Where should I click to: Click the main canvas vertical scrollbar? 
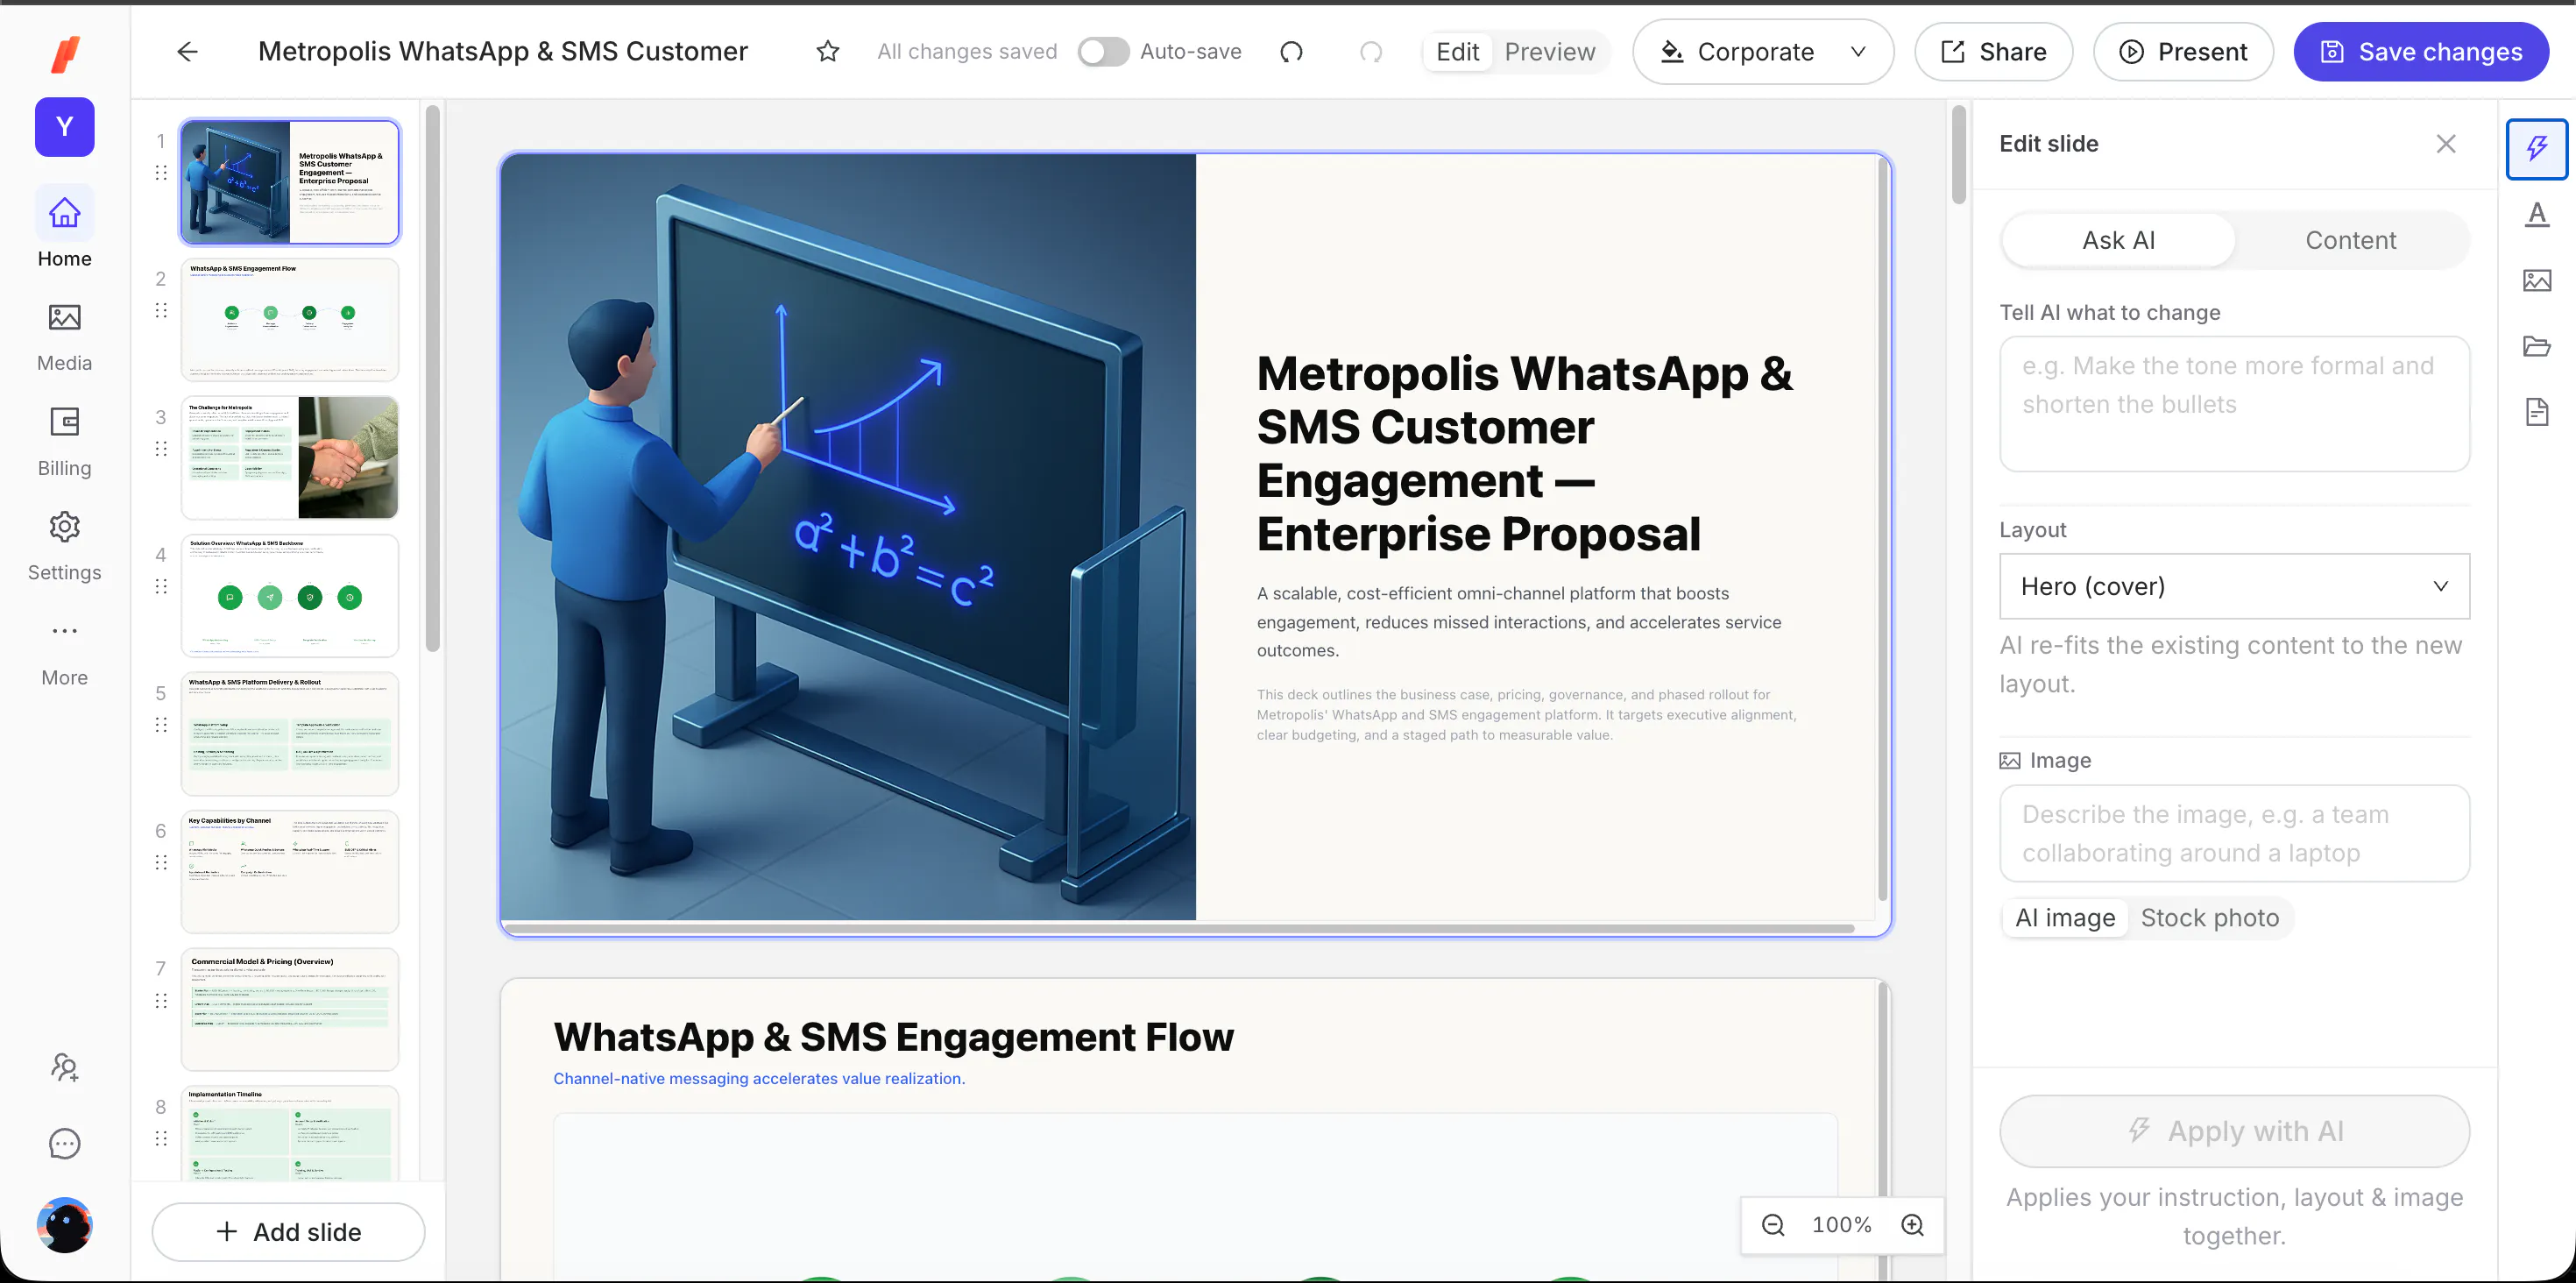tap(1959, 154)
